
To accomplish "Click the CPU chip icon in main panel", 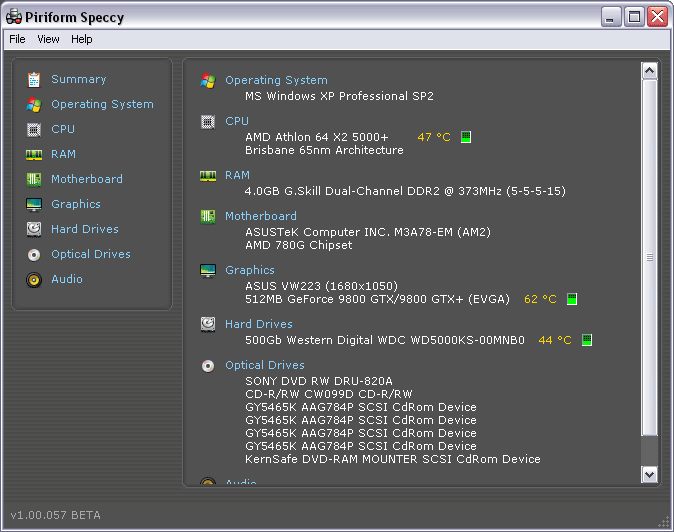I will (x=208, y=122).
